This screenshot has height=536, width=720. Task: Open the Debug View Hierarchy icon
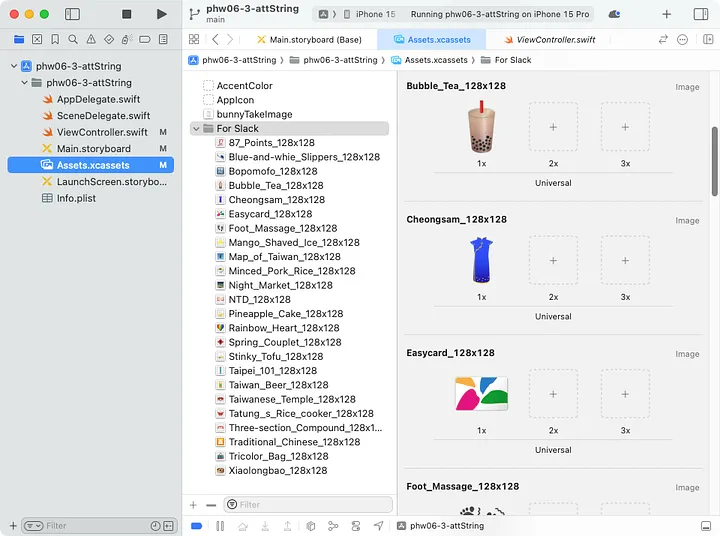[310, 526]
